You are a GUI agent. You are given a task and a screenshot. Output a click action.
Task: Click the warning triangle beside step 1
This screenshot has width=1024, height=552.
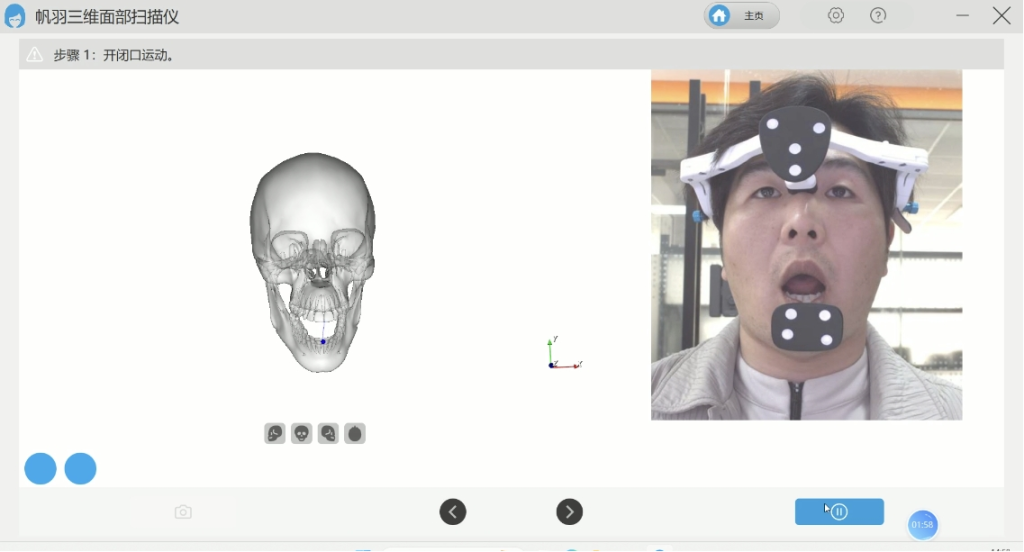pyautogui.click(x=35, y=55)
